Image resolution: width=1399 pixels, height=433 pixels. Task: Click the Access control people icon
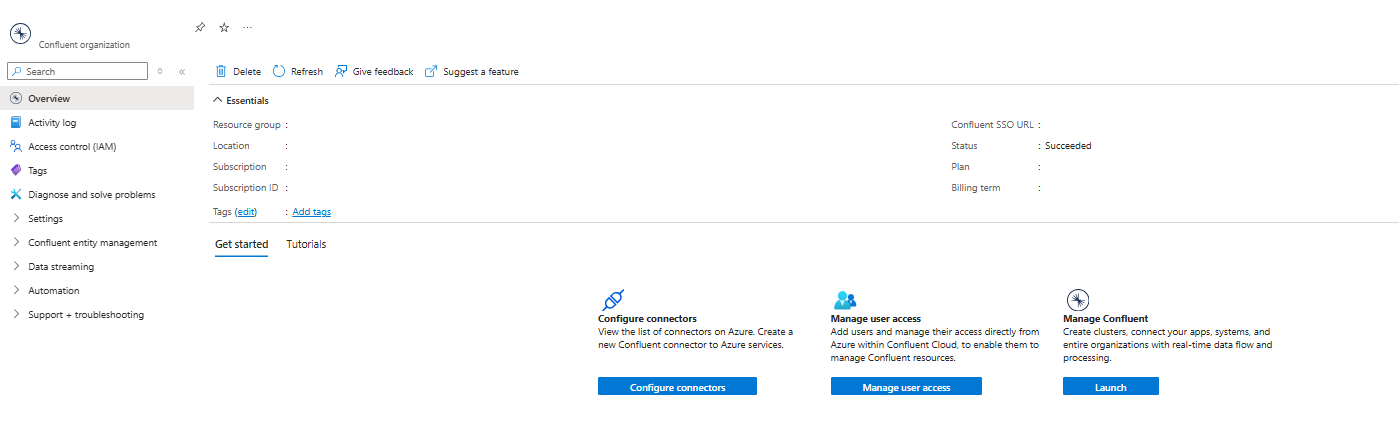(16, 146)
